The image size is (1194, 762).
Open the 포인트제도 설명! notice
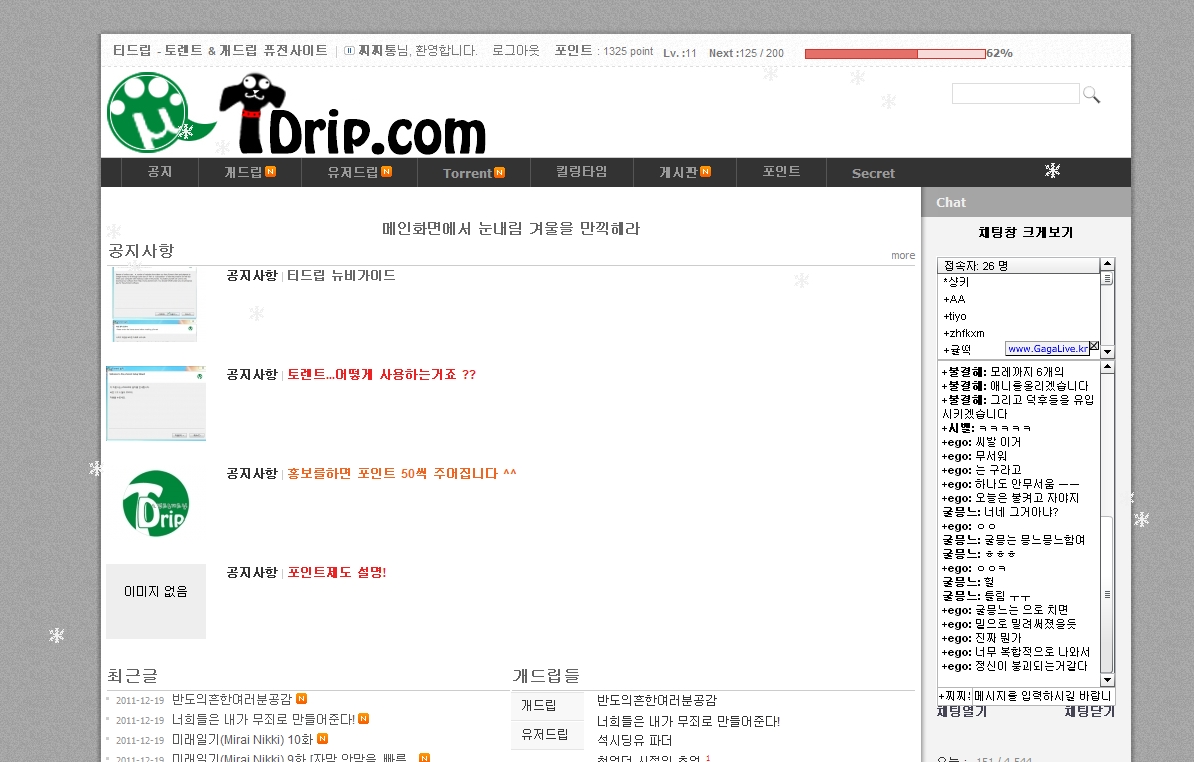tap(337, 572)
